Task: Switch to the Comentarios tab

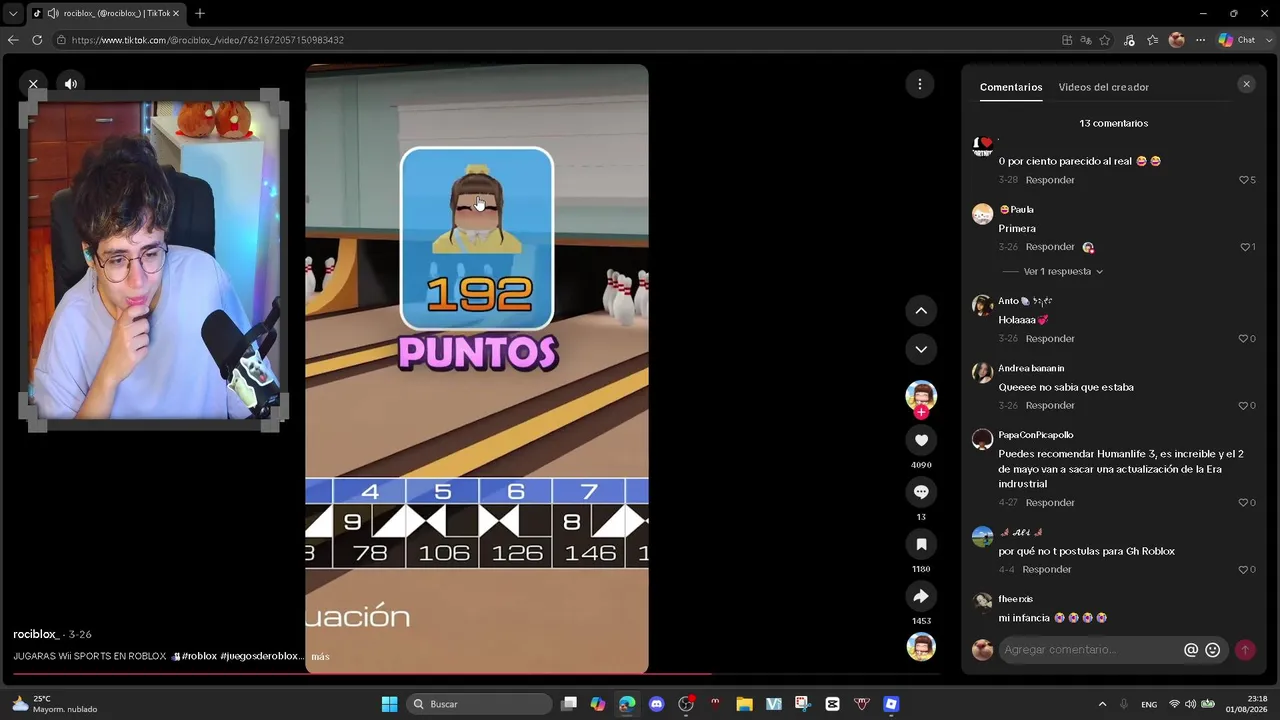Action: point(1011,87)
